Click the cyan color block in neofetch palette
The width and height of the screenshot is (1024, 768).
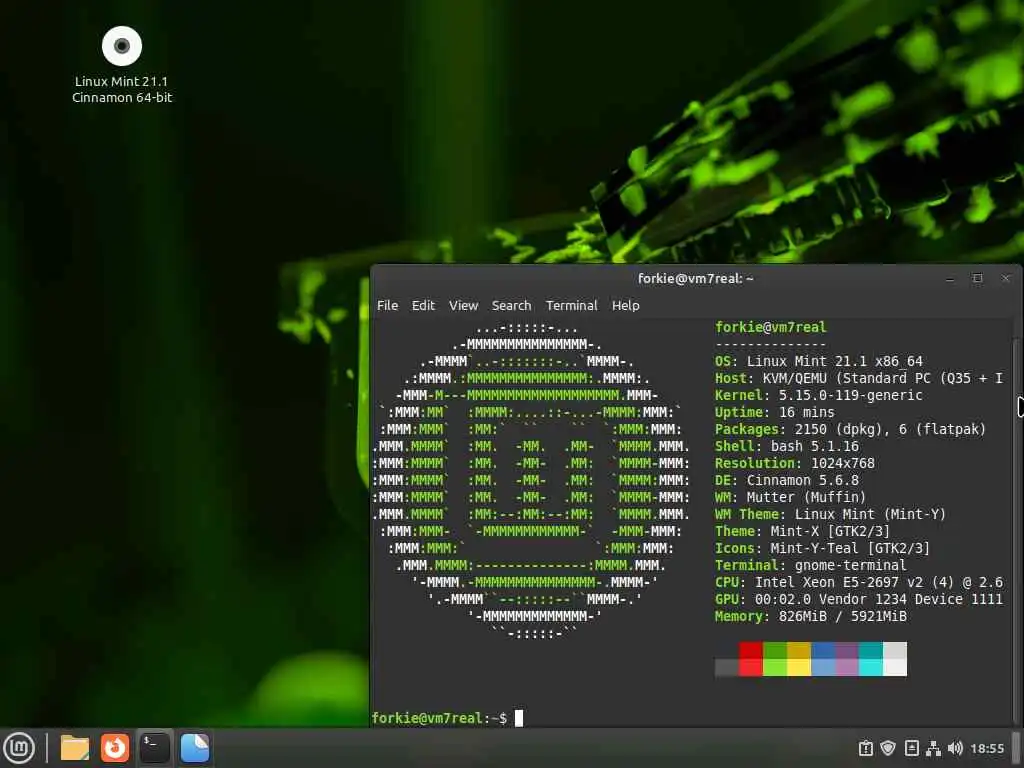pos(871,659)
